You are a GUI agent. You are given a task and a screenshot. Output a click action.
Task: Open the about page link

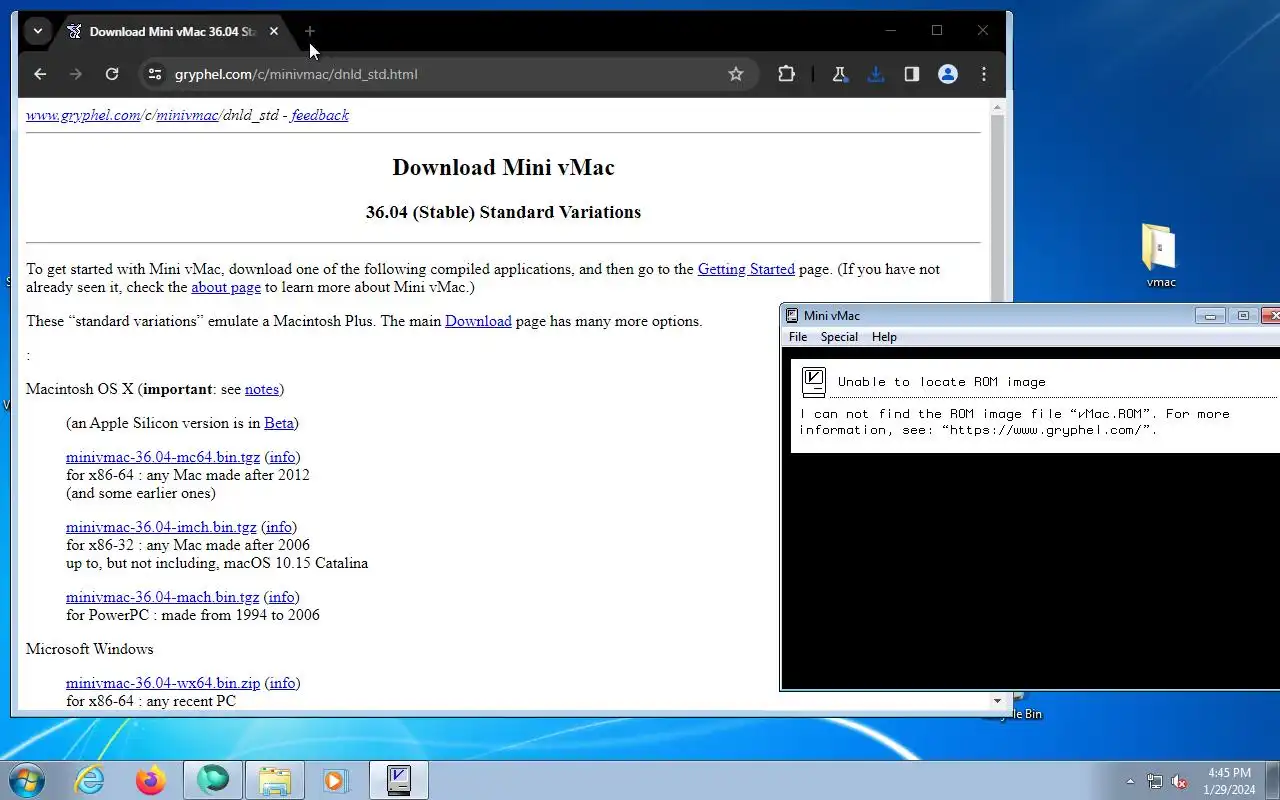click(x=226, y=287)
